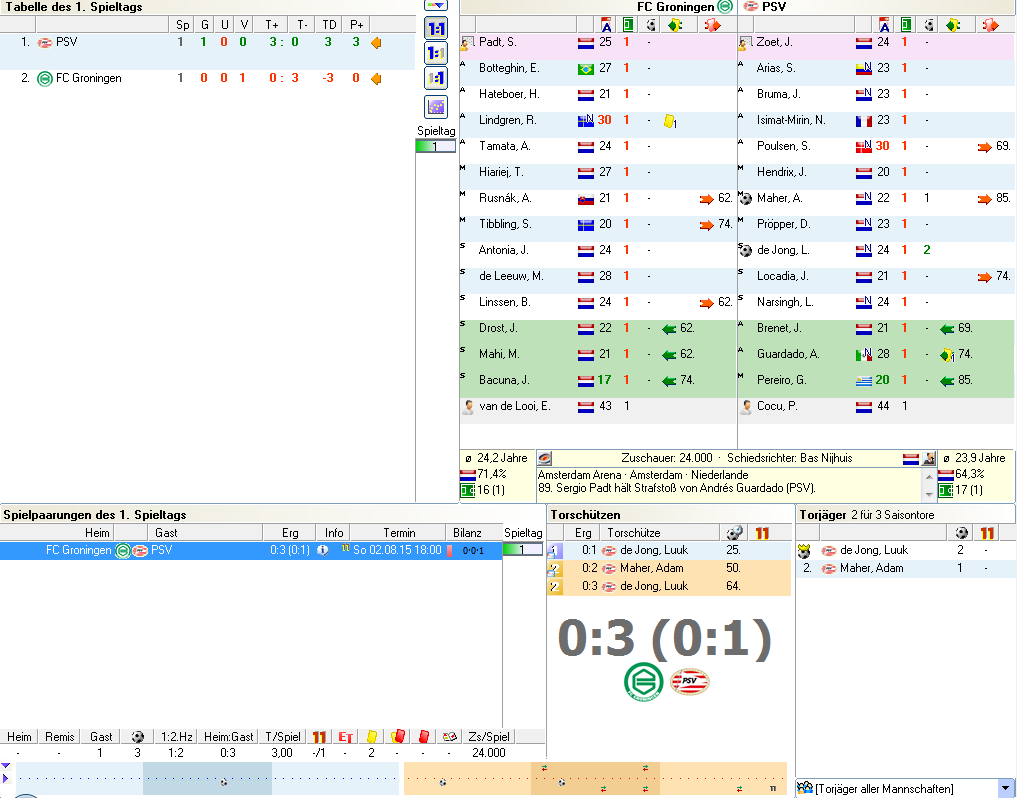Select the FC Groningen vs PSV match row
This screenshot has width=1017, height=798.
point(250,550)
